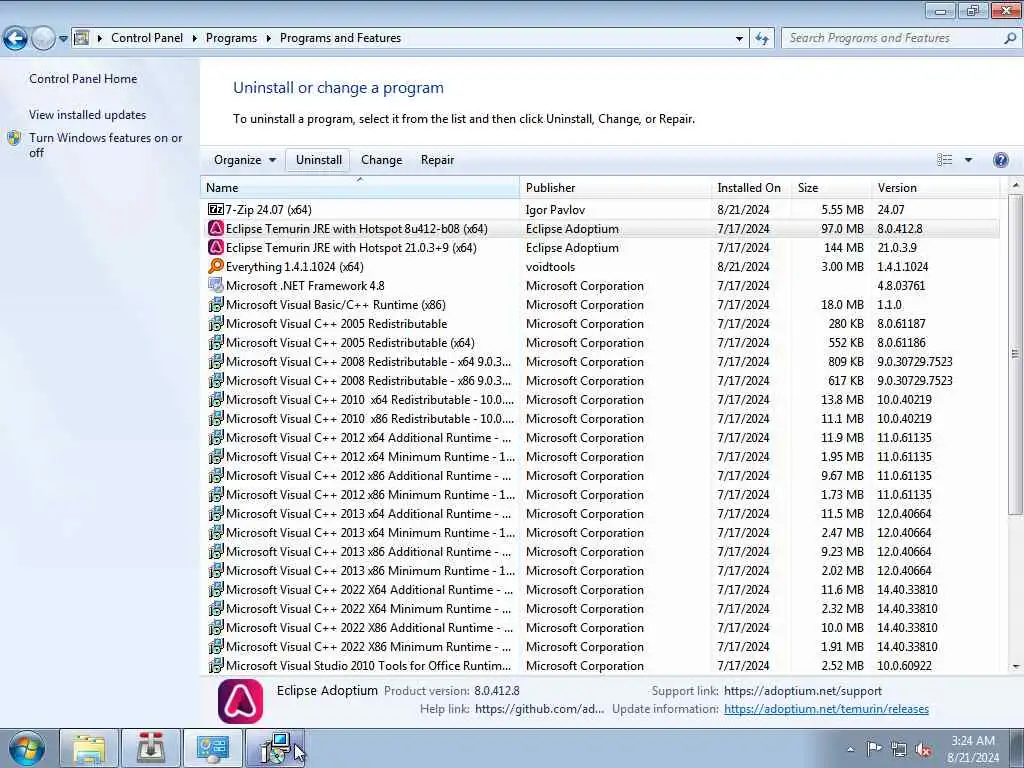Image resolution: width=1024 pixels, height=768 pixels.
Task: Click the Control Panel taskbar icon
Action: click(x=212, y=748)
